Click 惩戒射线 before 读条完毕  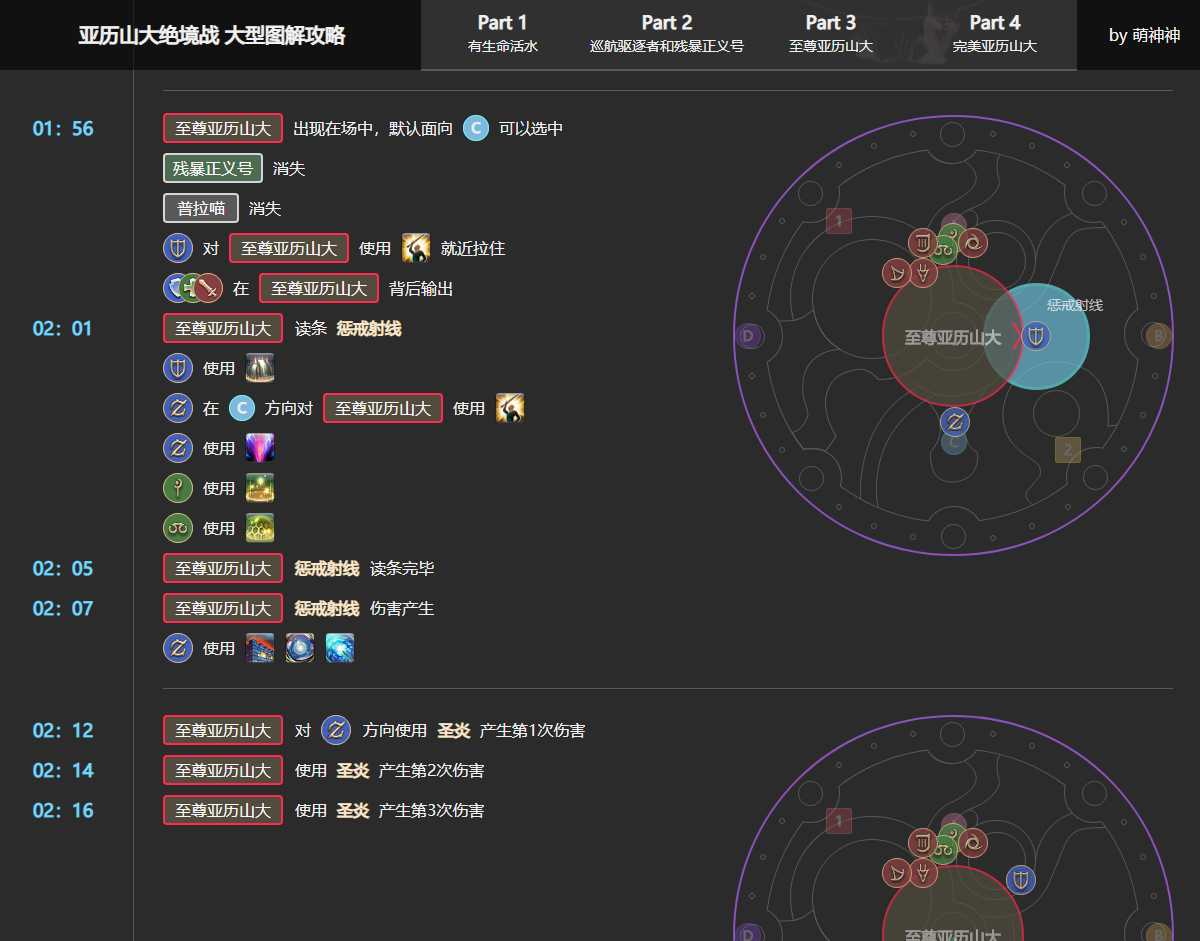327,568
